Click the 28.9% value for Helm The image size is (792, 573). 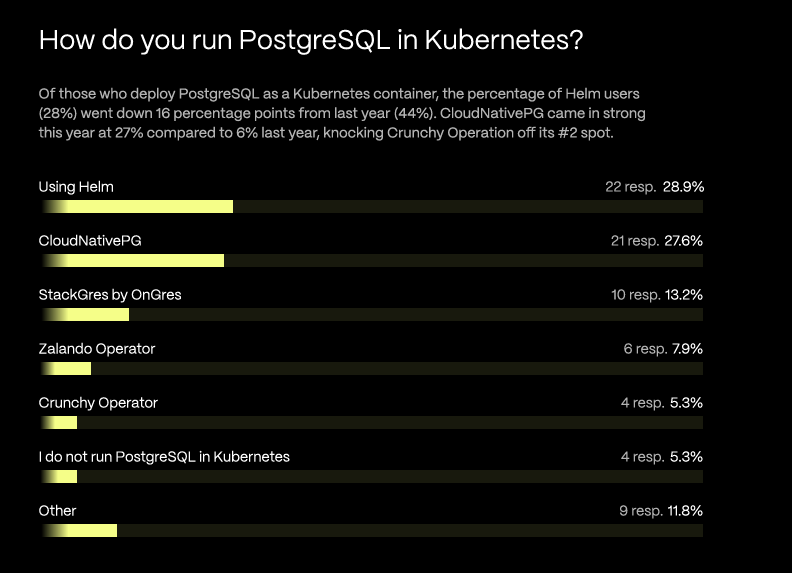683,187
